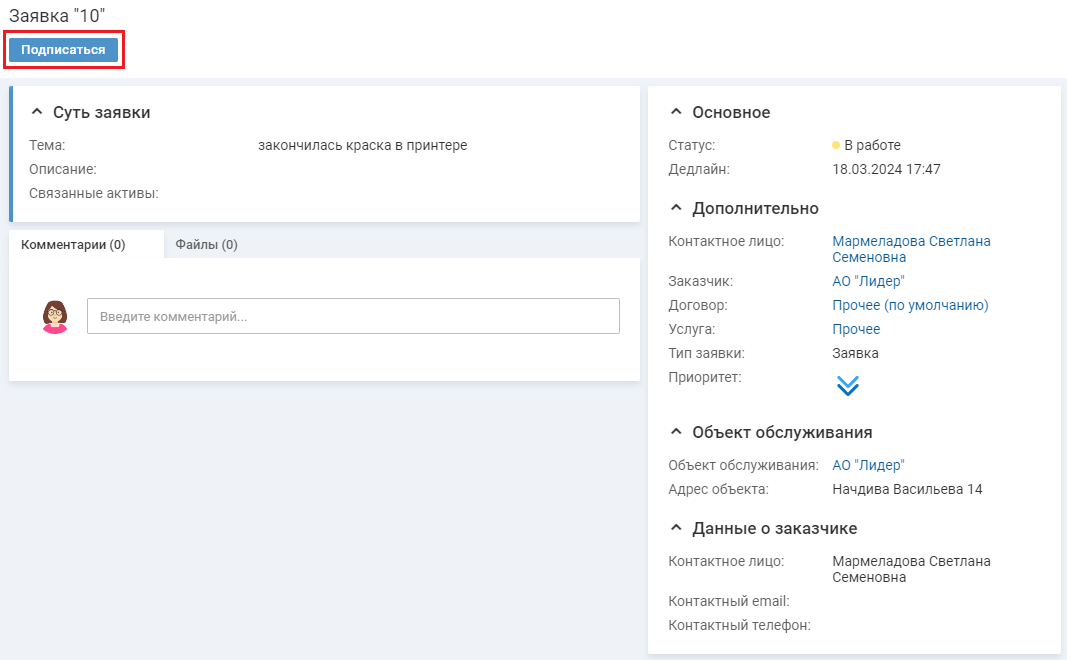Open АО "Лидер" link under Объект обслуживания

point(868,465)
